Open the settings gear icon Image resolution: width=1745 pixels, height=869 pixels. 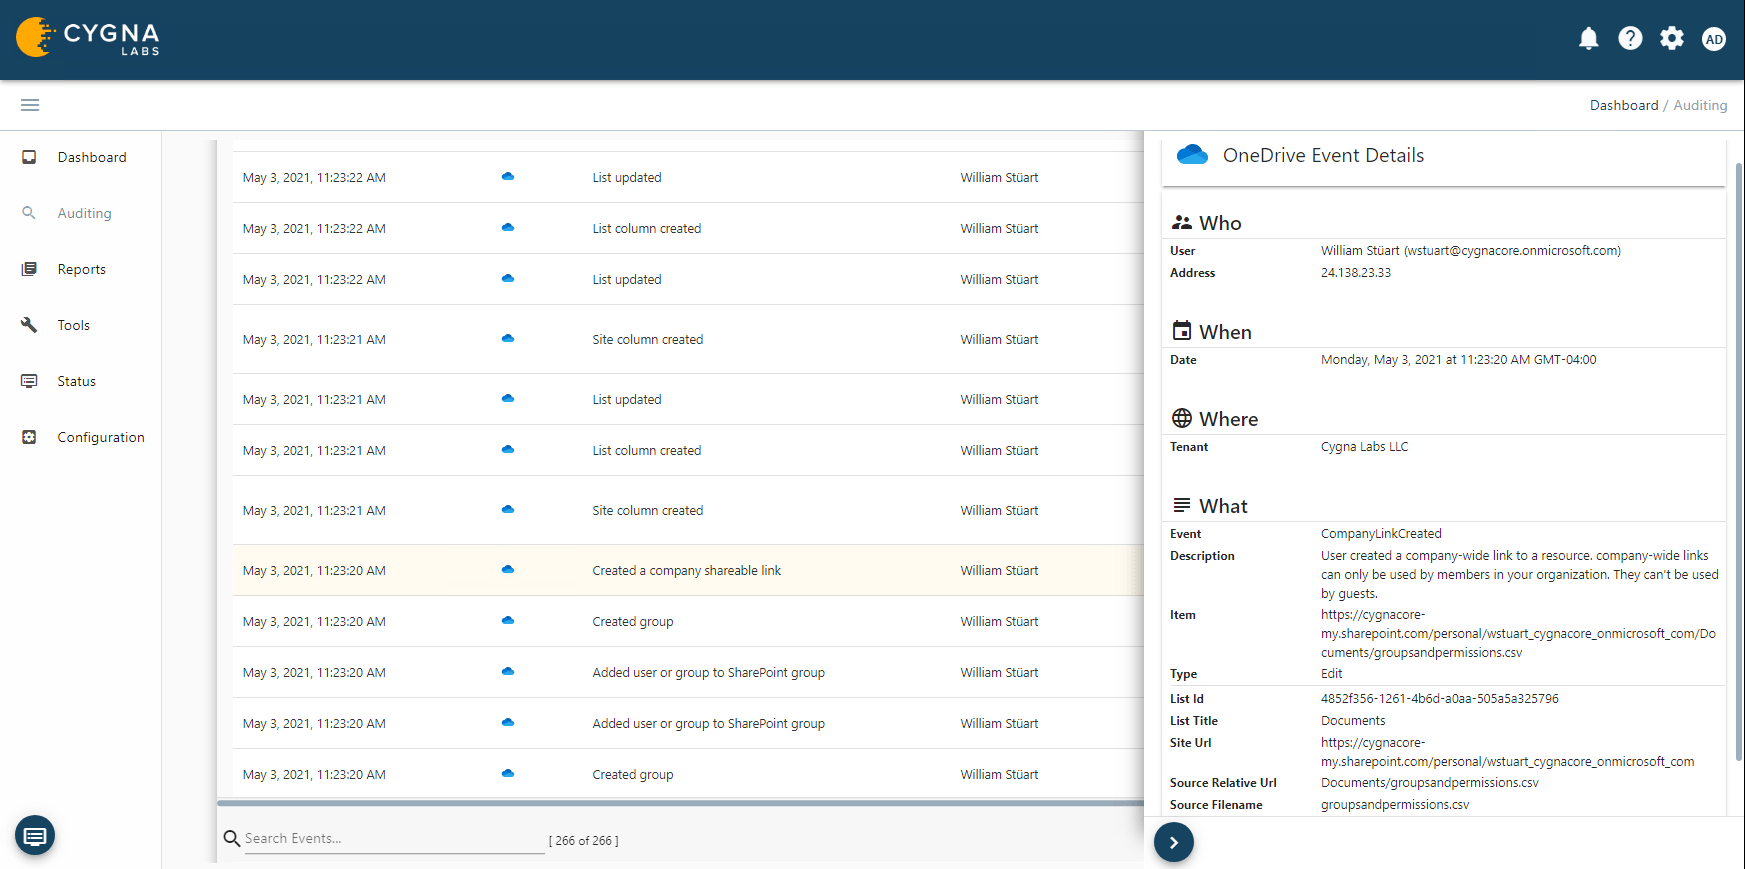(1672, 39)
